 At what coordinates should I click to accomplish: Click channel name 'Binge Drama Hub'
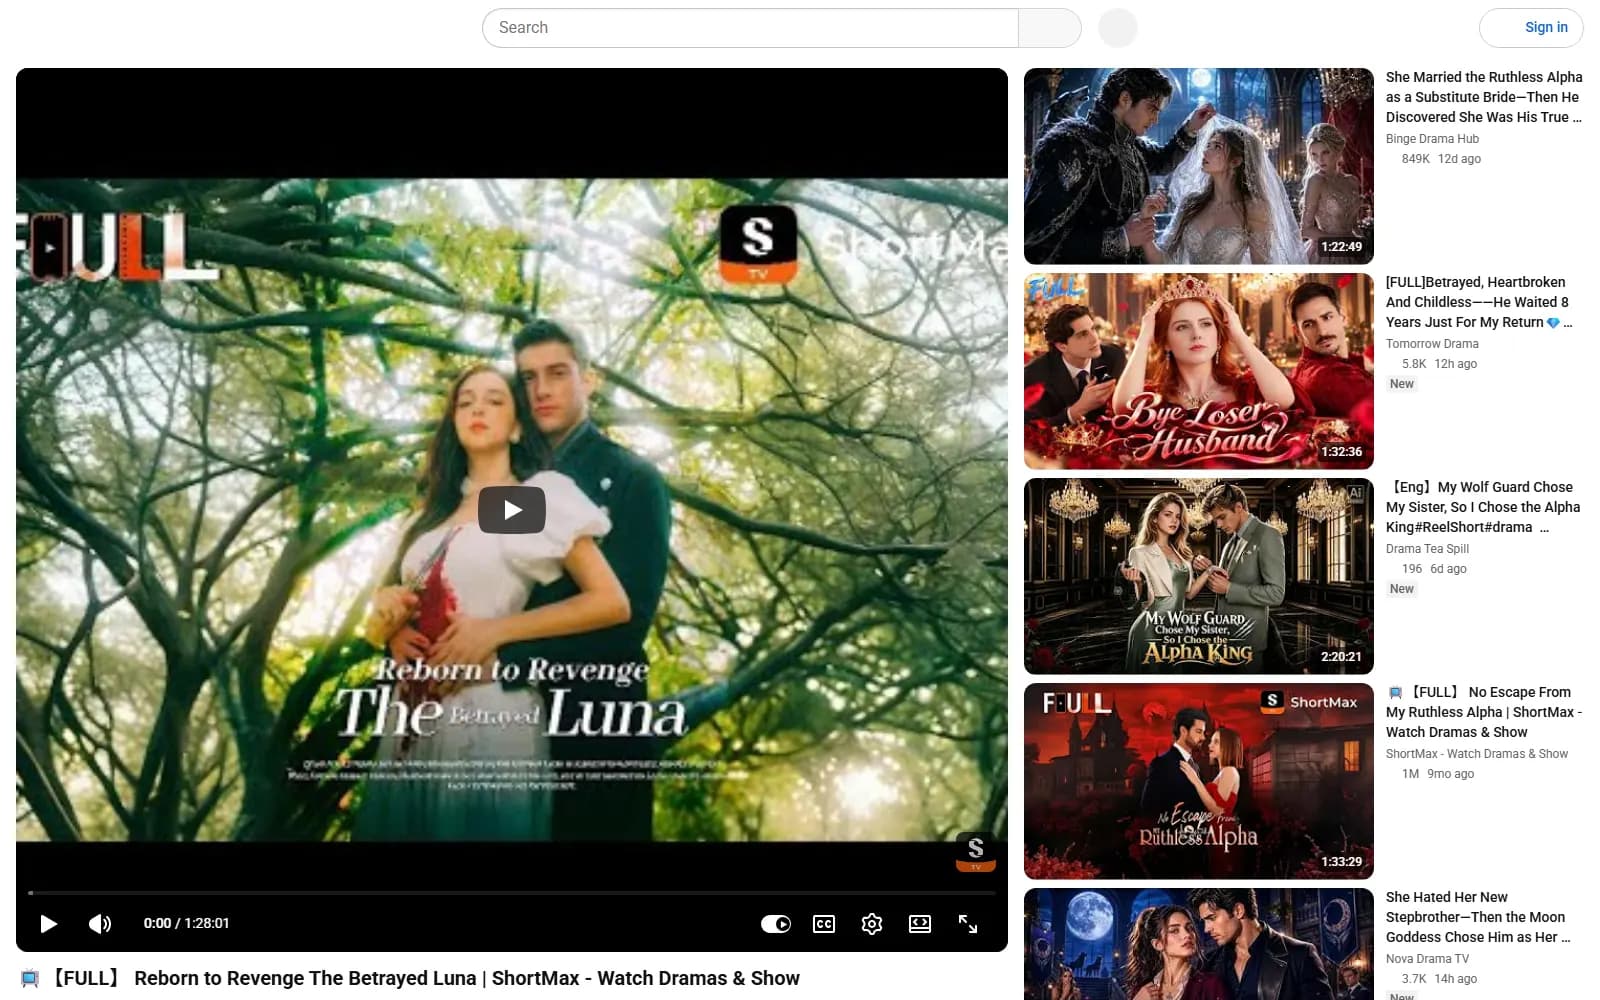[1432, 139]
